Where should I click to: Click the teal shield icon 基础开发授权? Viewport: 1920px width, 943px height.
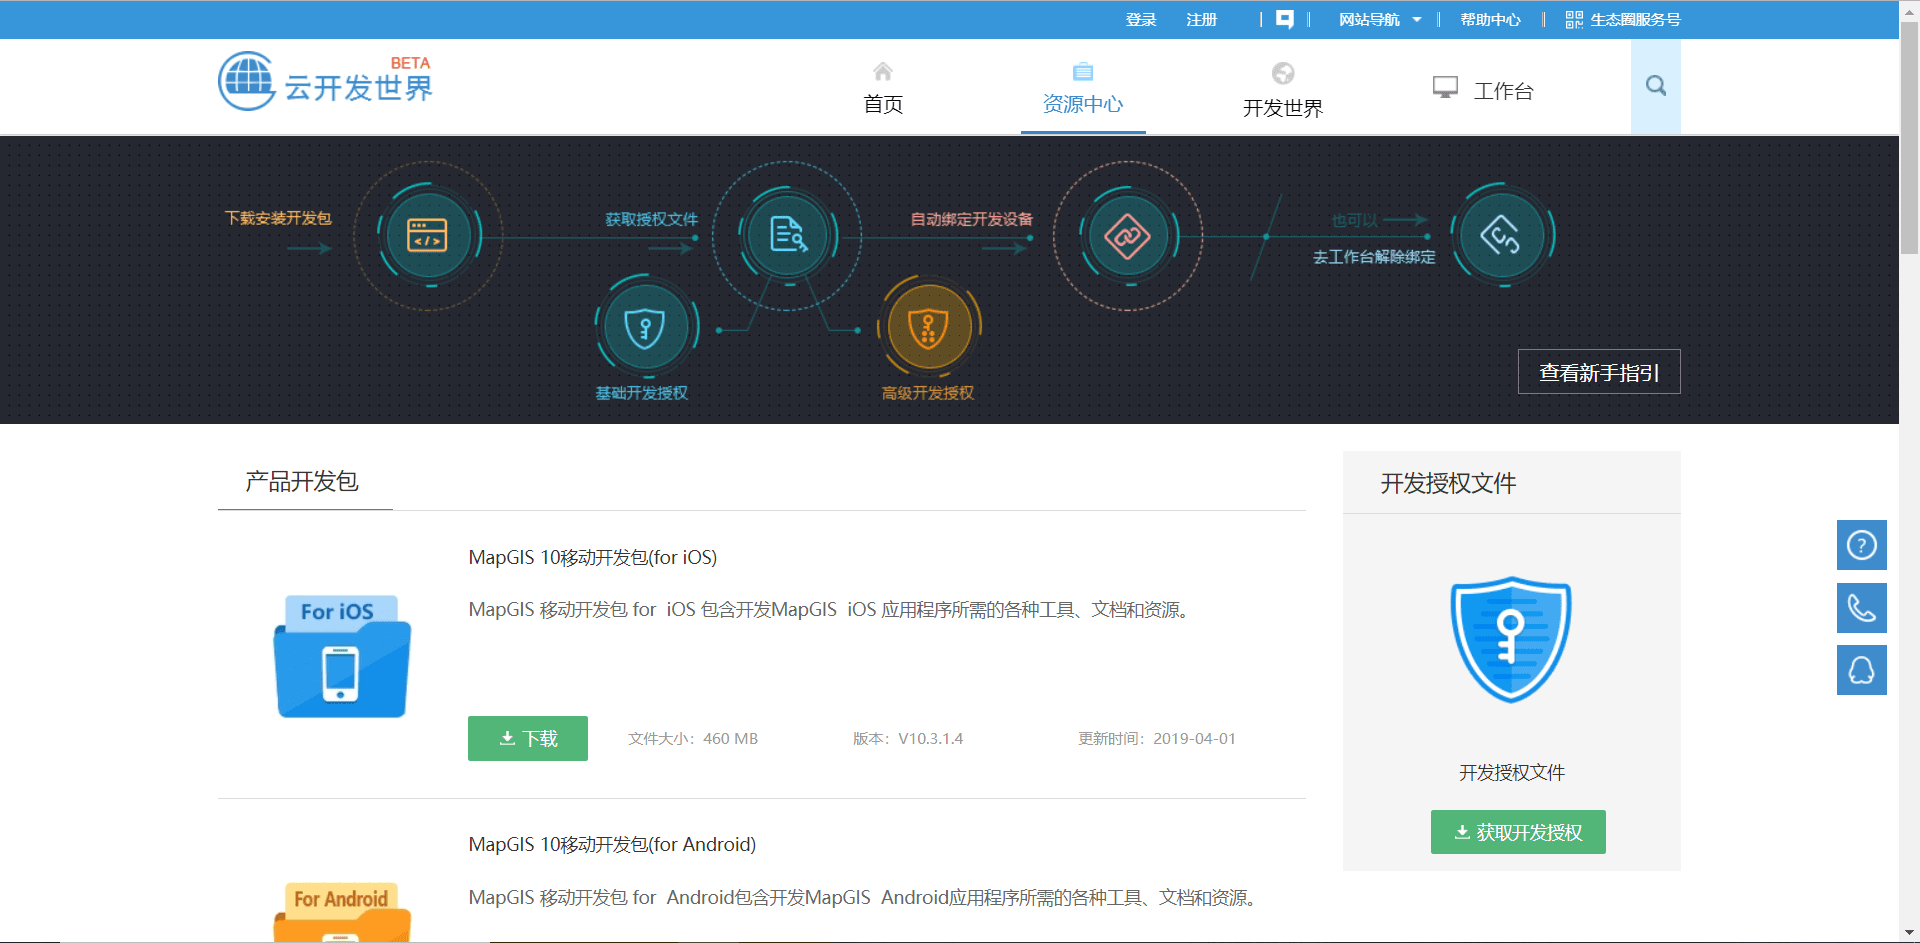click(x=645, y=327)
